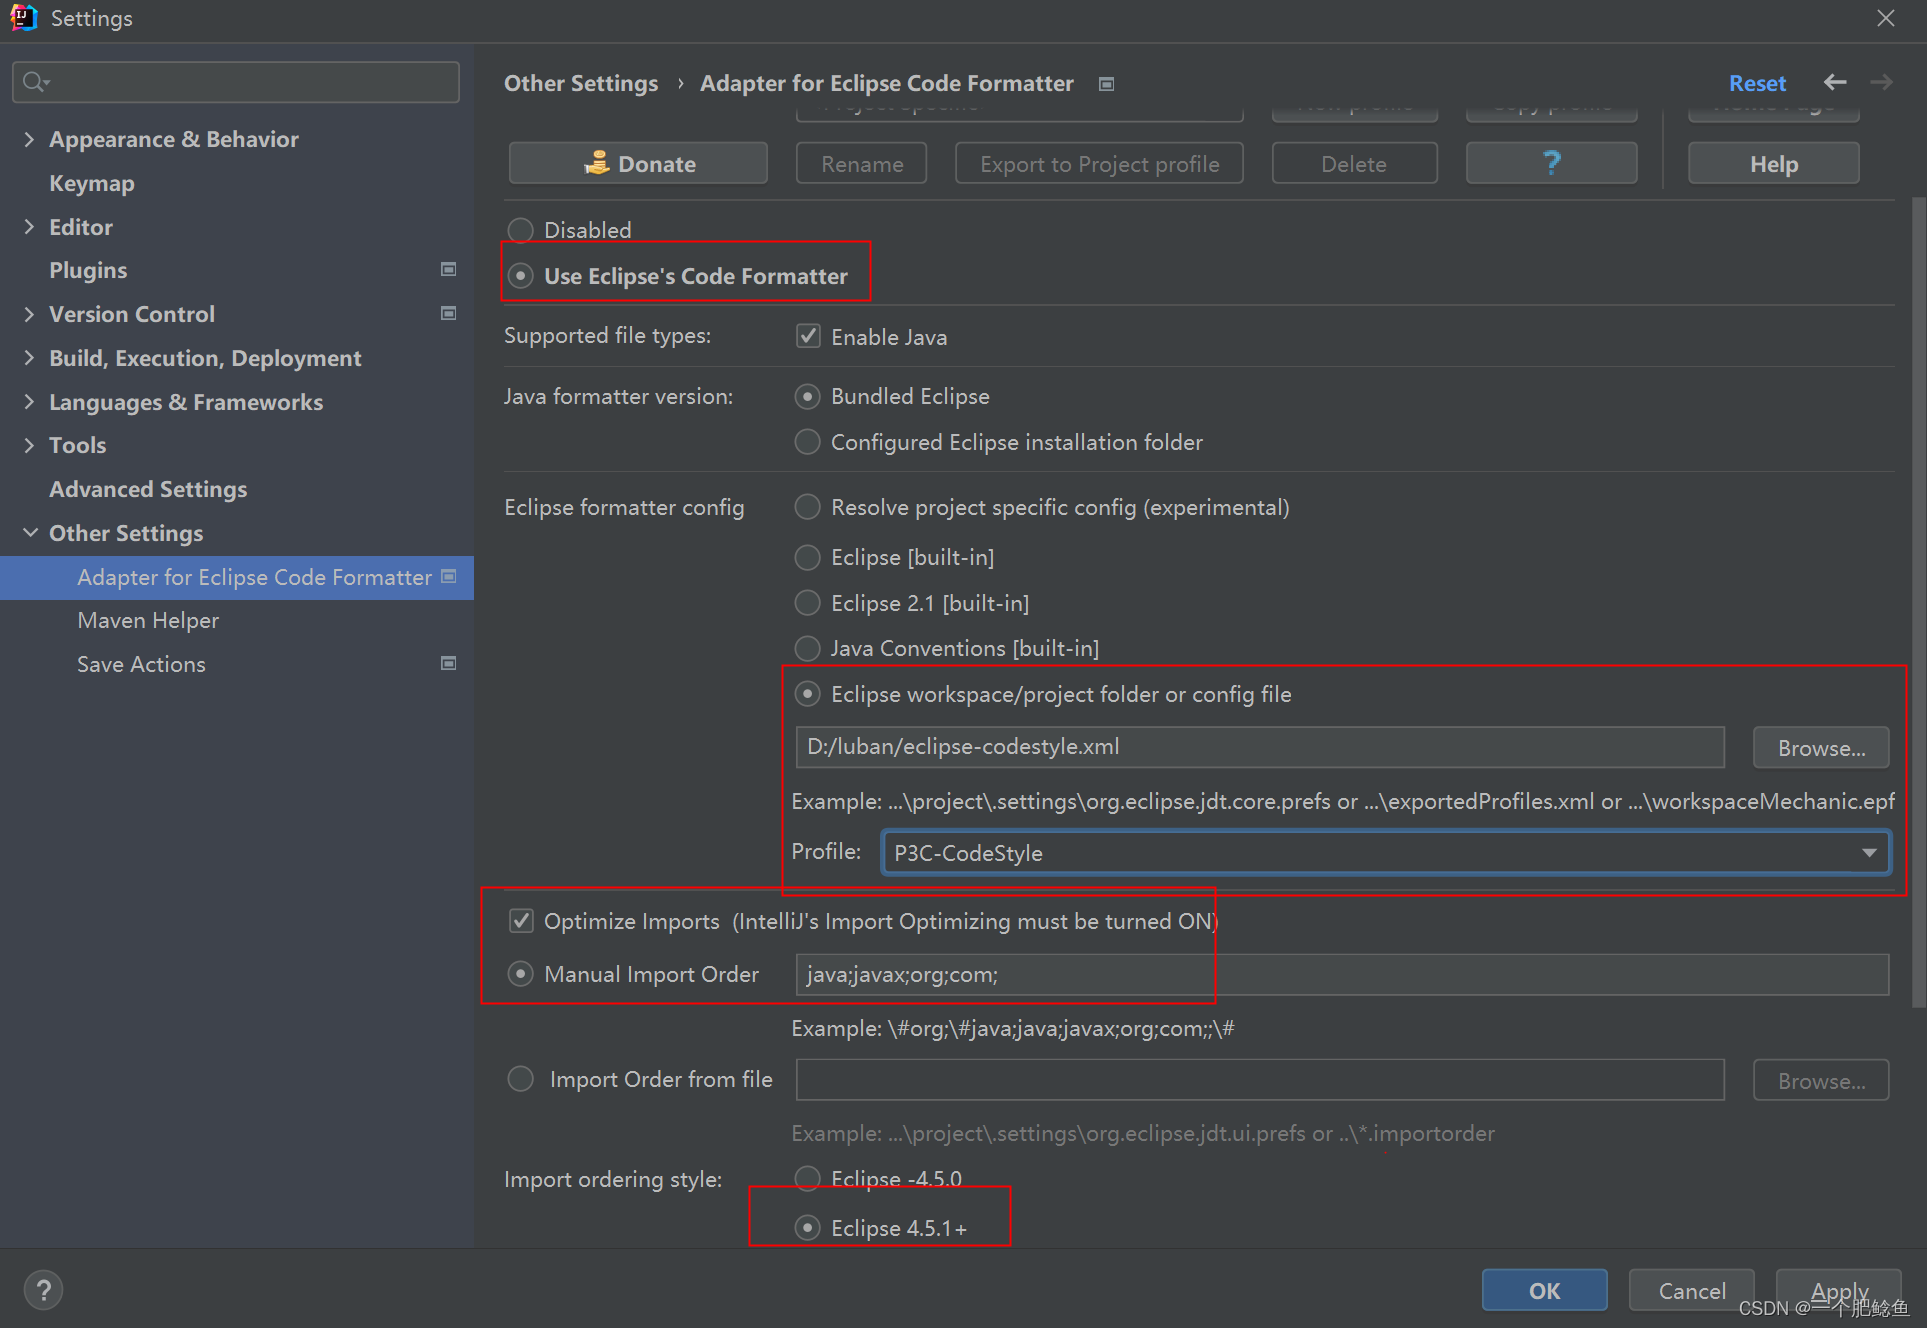Viewport: 1927px width, 1328px height.
Task: Click the blue question mark button
Action: (1550, 163)
